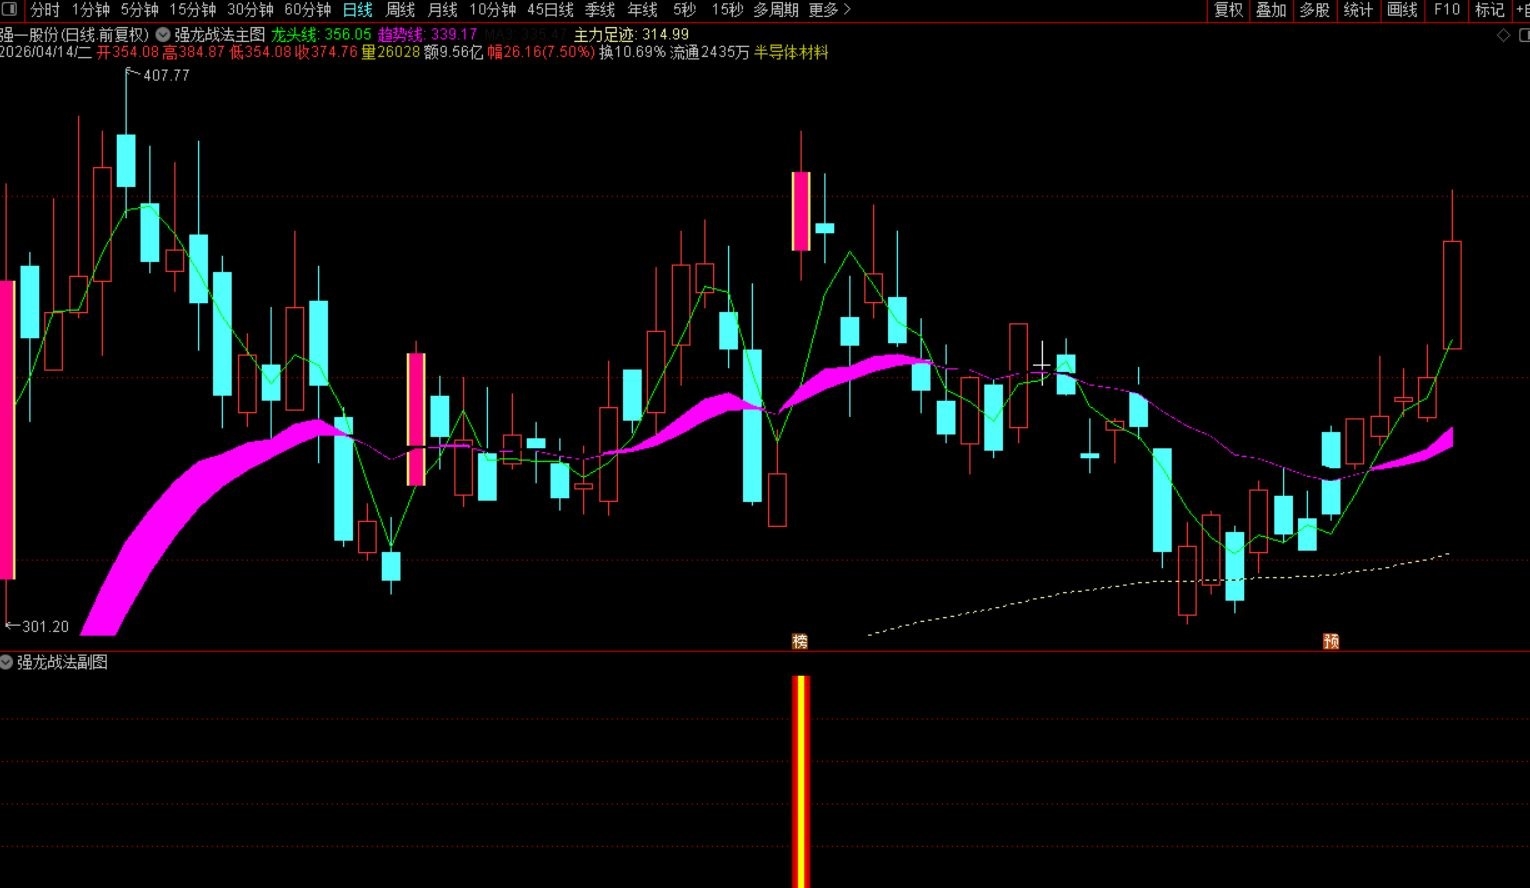
Task: Switch to the 分时 intraday tab
Action: [x=45, y=10]
